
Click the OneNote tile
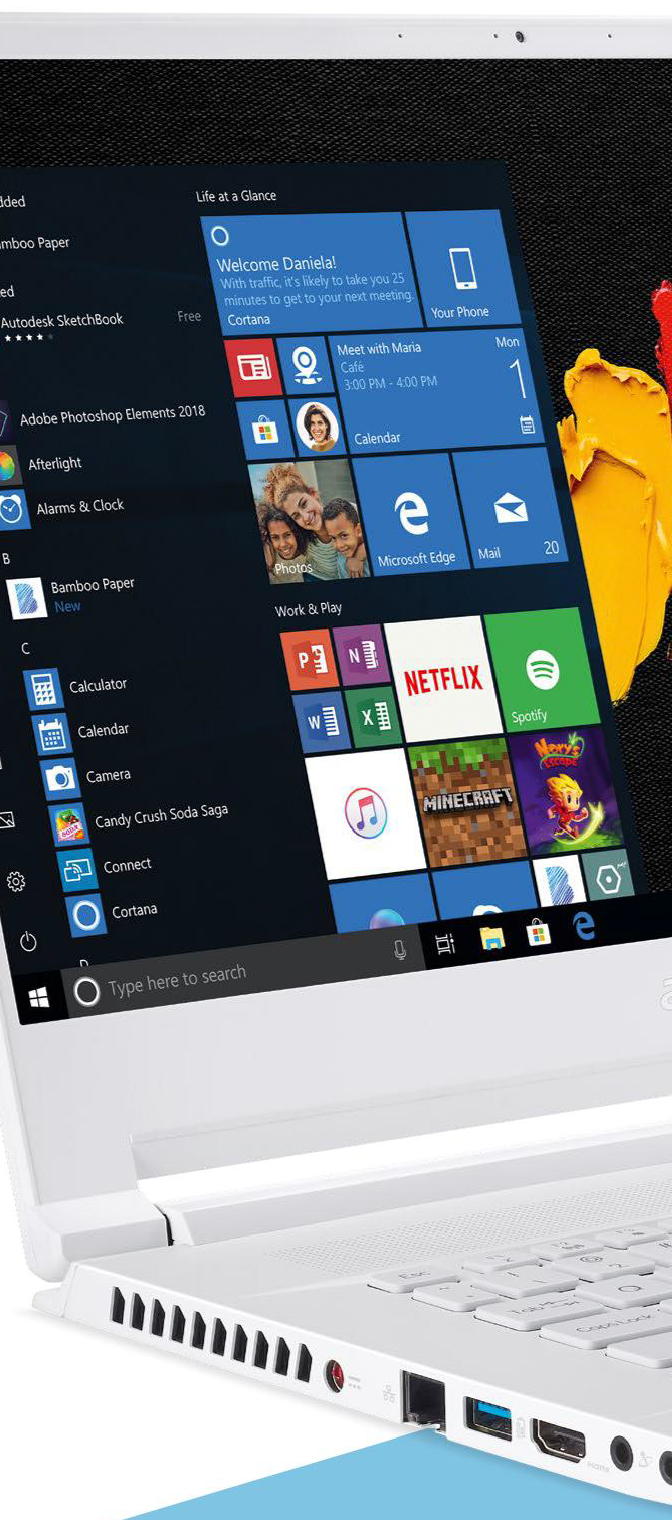[x=359, y=653]
